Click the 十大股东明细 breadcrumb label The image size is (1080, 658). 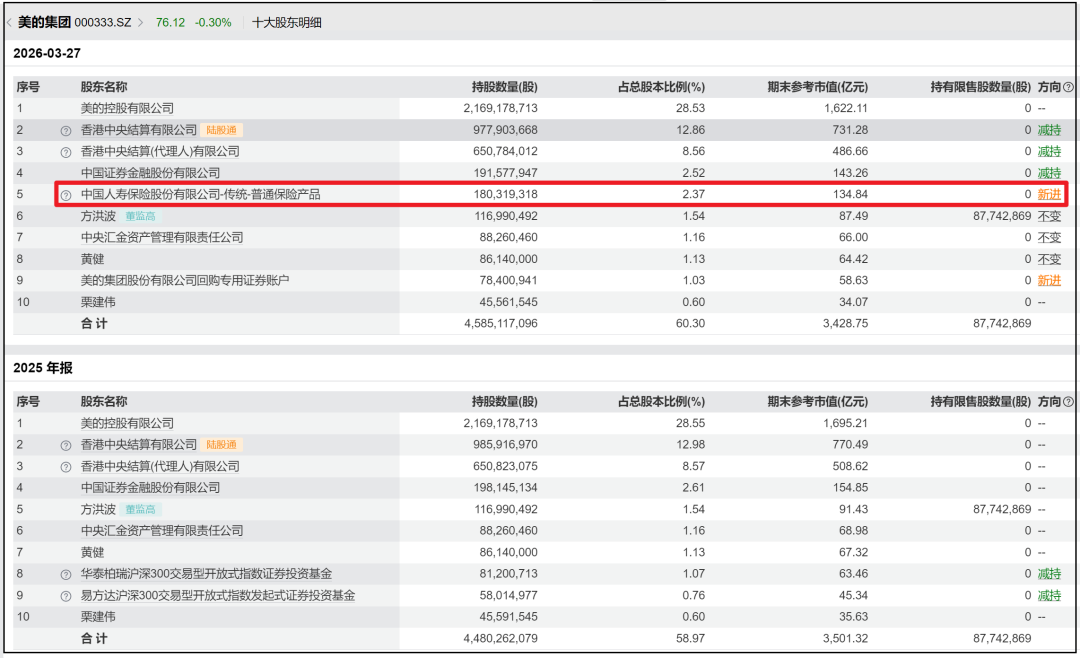[287, 23]
